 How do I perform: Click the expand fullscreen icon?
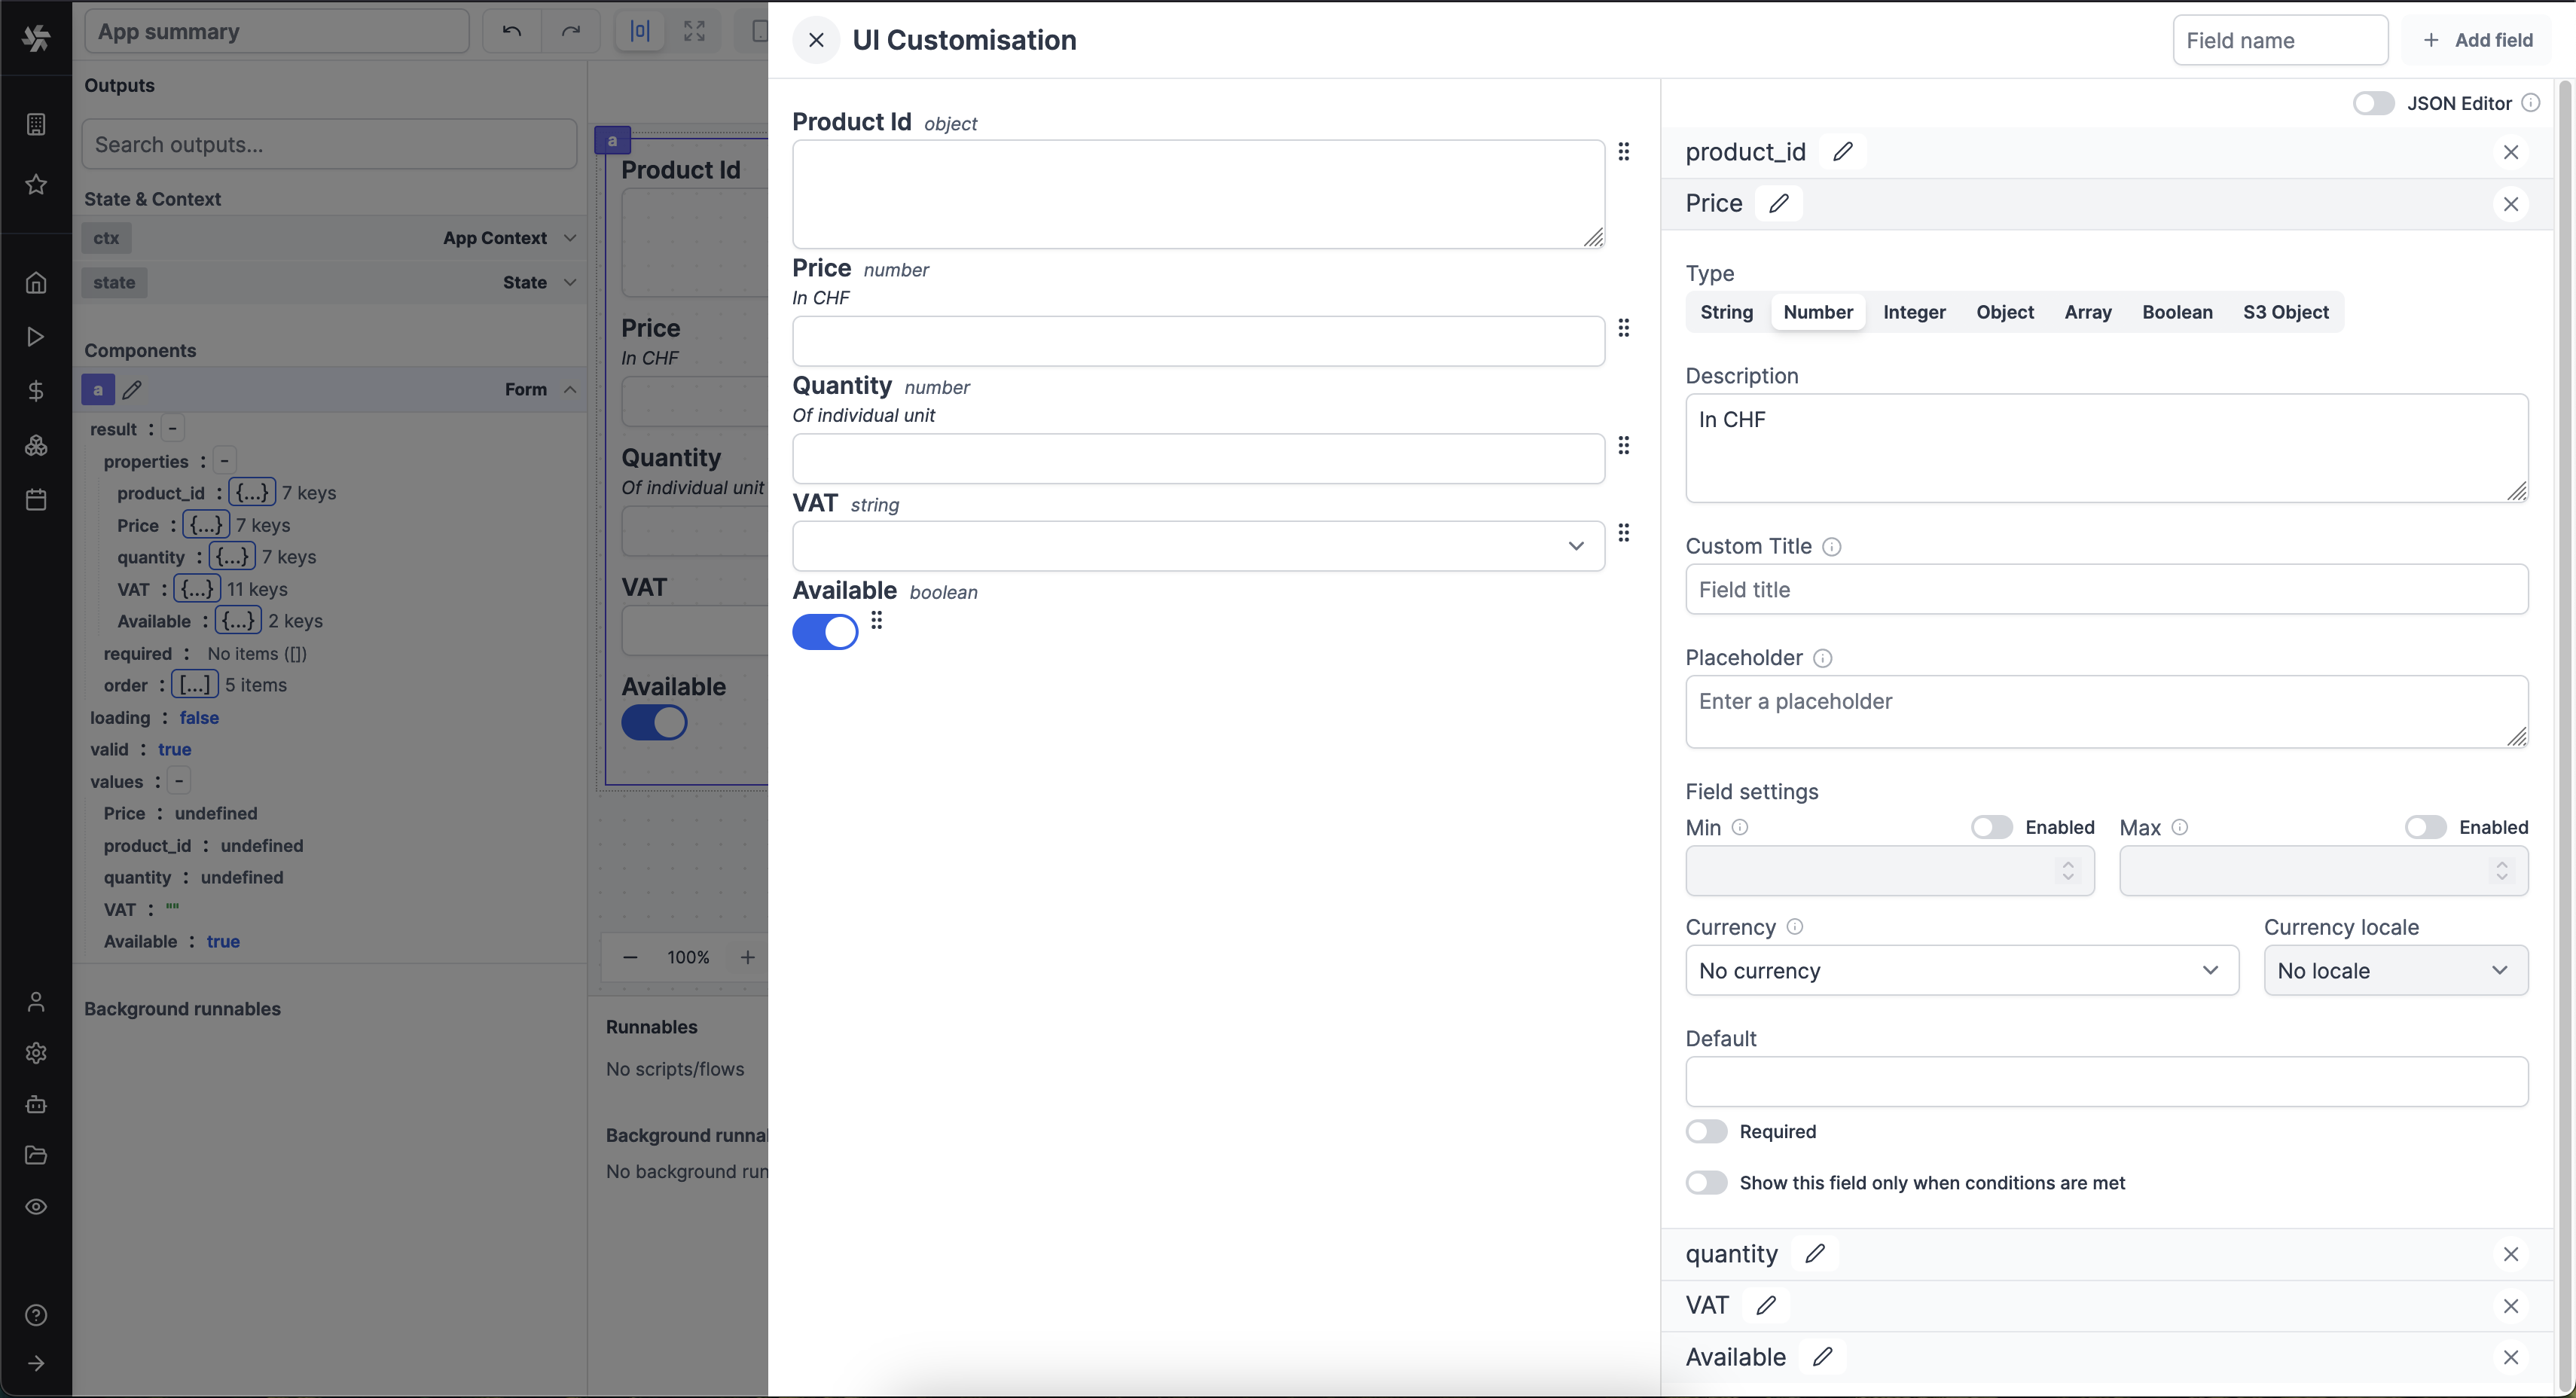click(694, 31)
